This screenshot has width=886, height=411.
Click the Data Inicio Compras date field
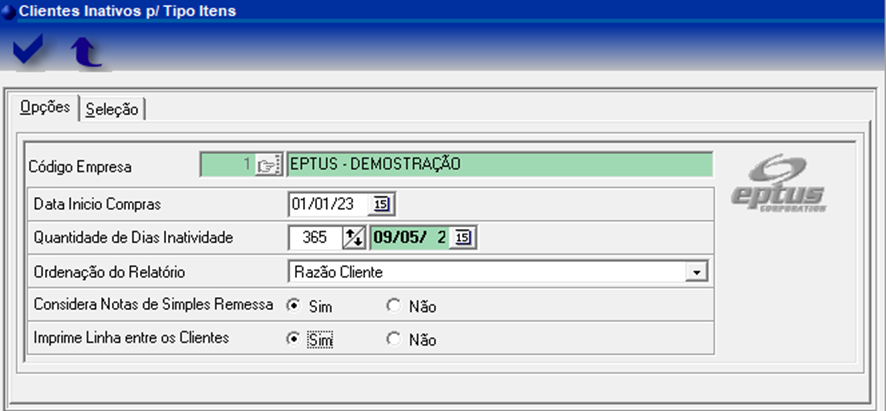pyautogui.click(x=327, y=204)
